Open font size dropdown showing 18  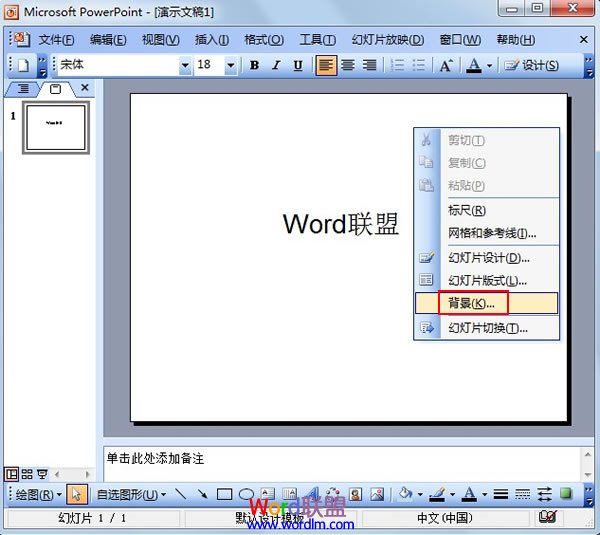[231, 65]
